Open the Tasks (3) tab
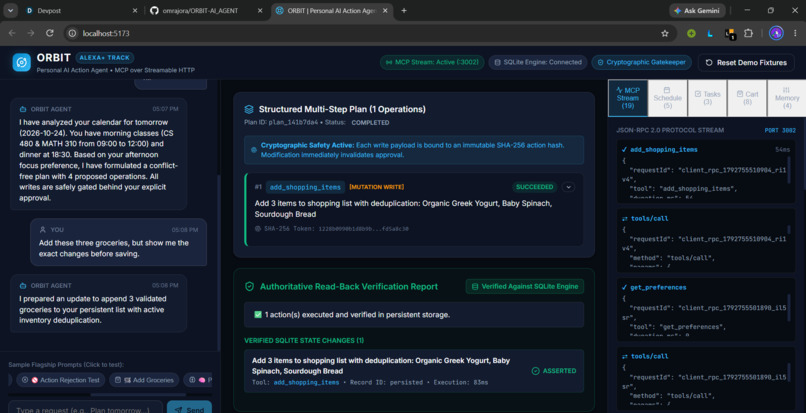The width and height of the screenshot is (806, 413). [x=707, y=98]
